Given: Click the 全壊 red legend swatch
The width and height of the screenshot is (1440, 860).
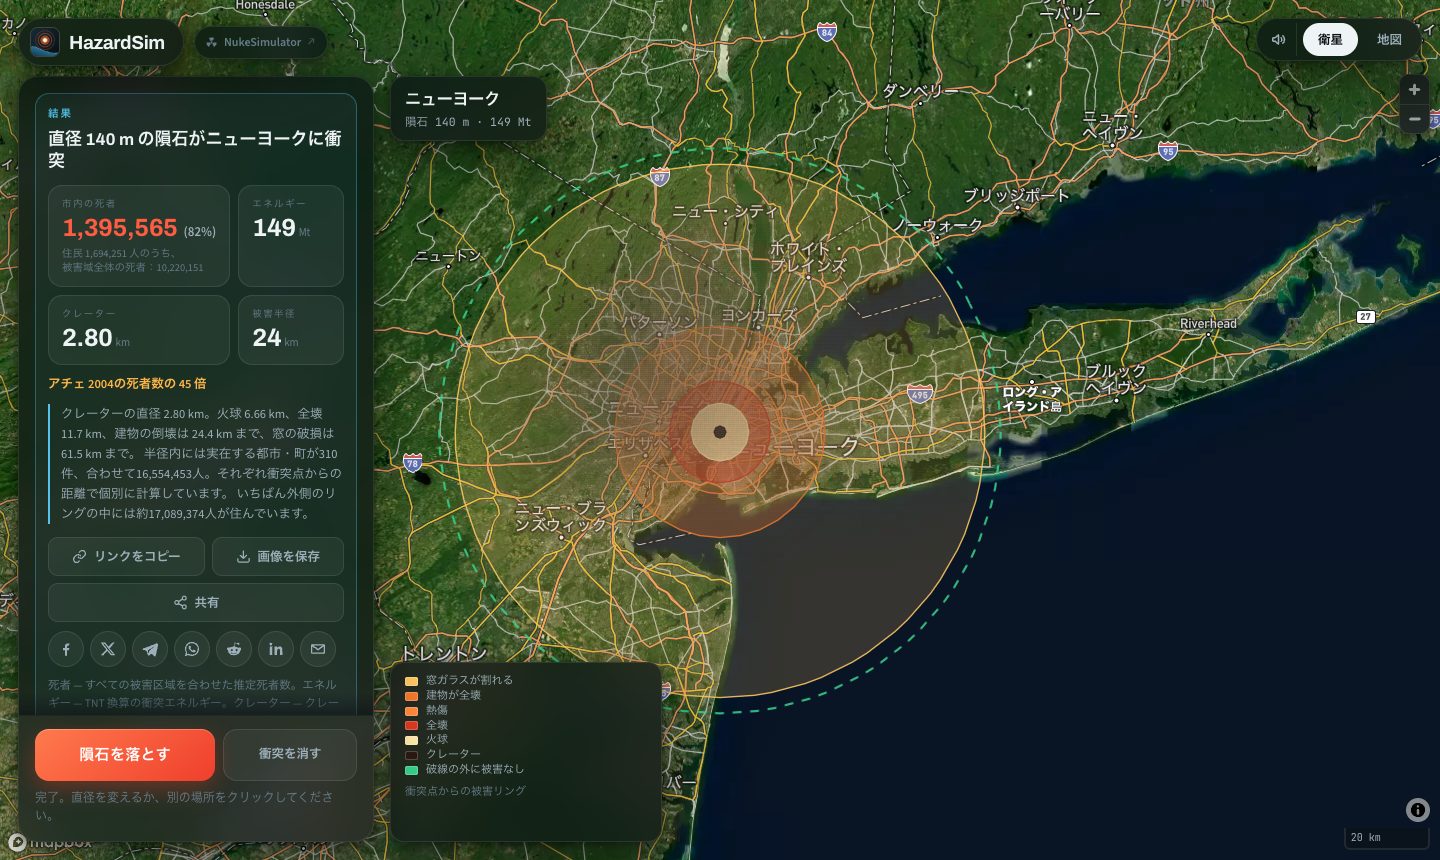Looking at the screenshot, I should click(x=411, y=725).
